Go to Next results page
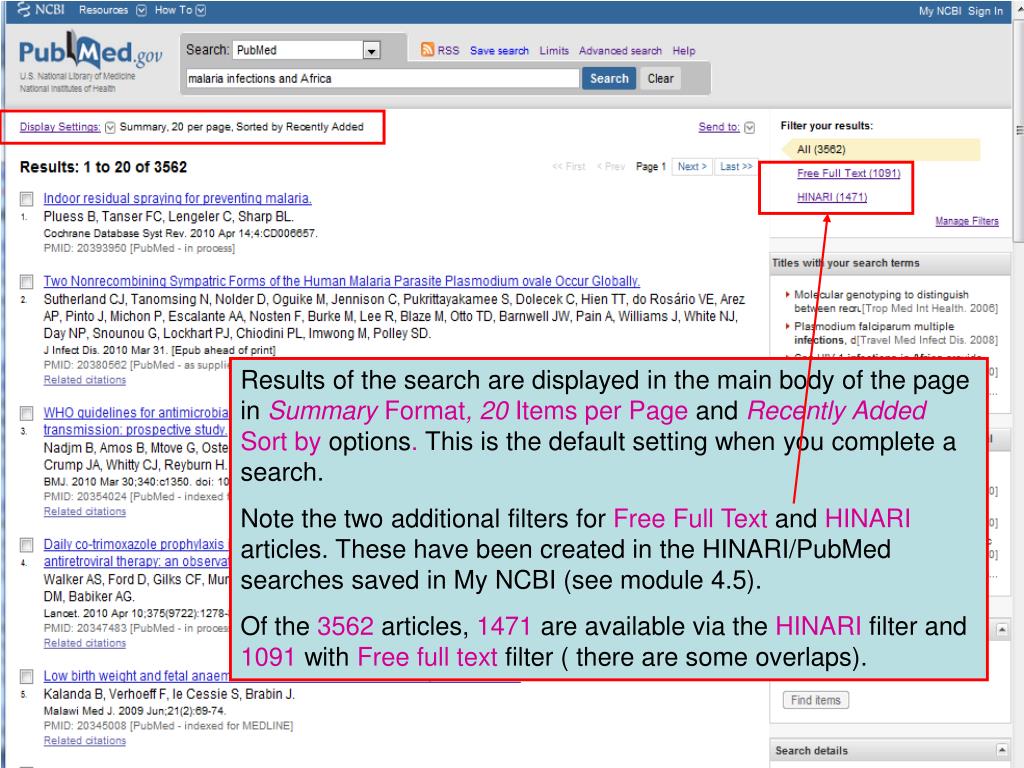Screen dimensions: 1024x768 pos(692,167)
